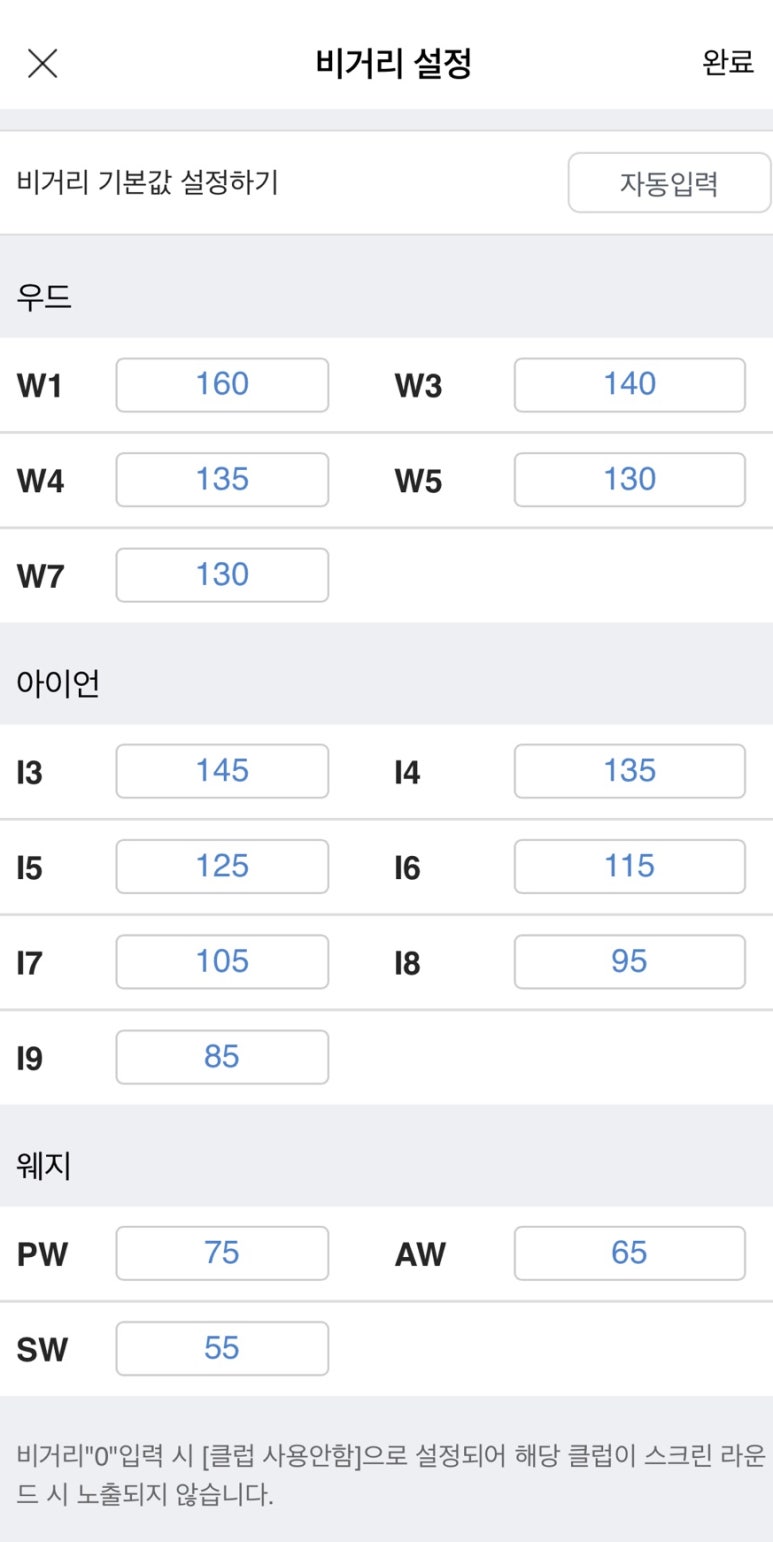The width and height of the screenshot is (773, 1542).
Task: Edit the I4 iron distance field
Action: [x=629, y=771]
